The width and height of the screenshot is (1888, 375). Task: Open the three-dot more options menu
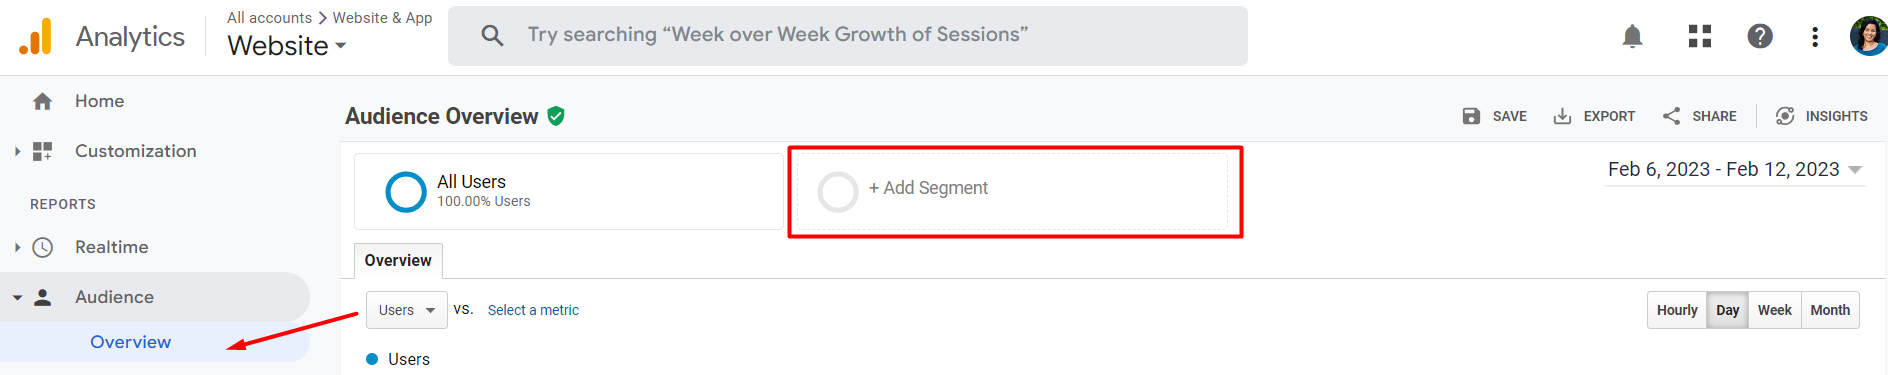[1815, 37]
